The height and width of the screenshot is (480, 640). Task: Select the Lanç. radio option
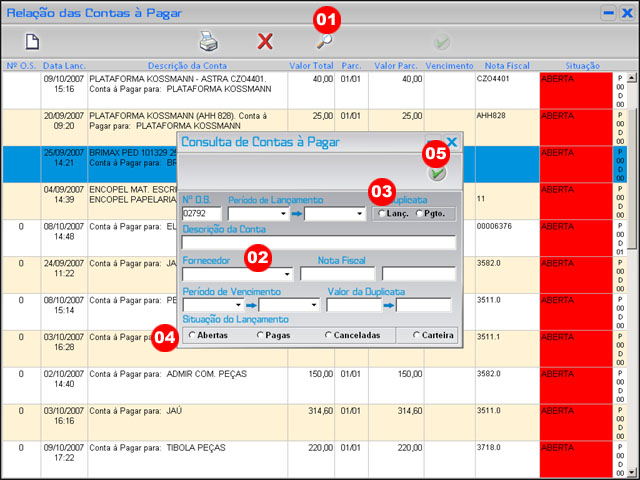click(x=382, y=214)
